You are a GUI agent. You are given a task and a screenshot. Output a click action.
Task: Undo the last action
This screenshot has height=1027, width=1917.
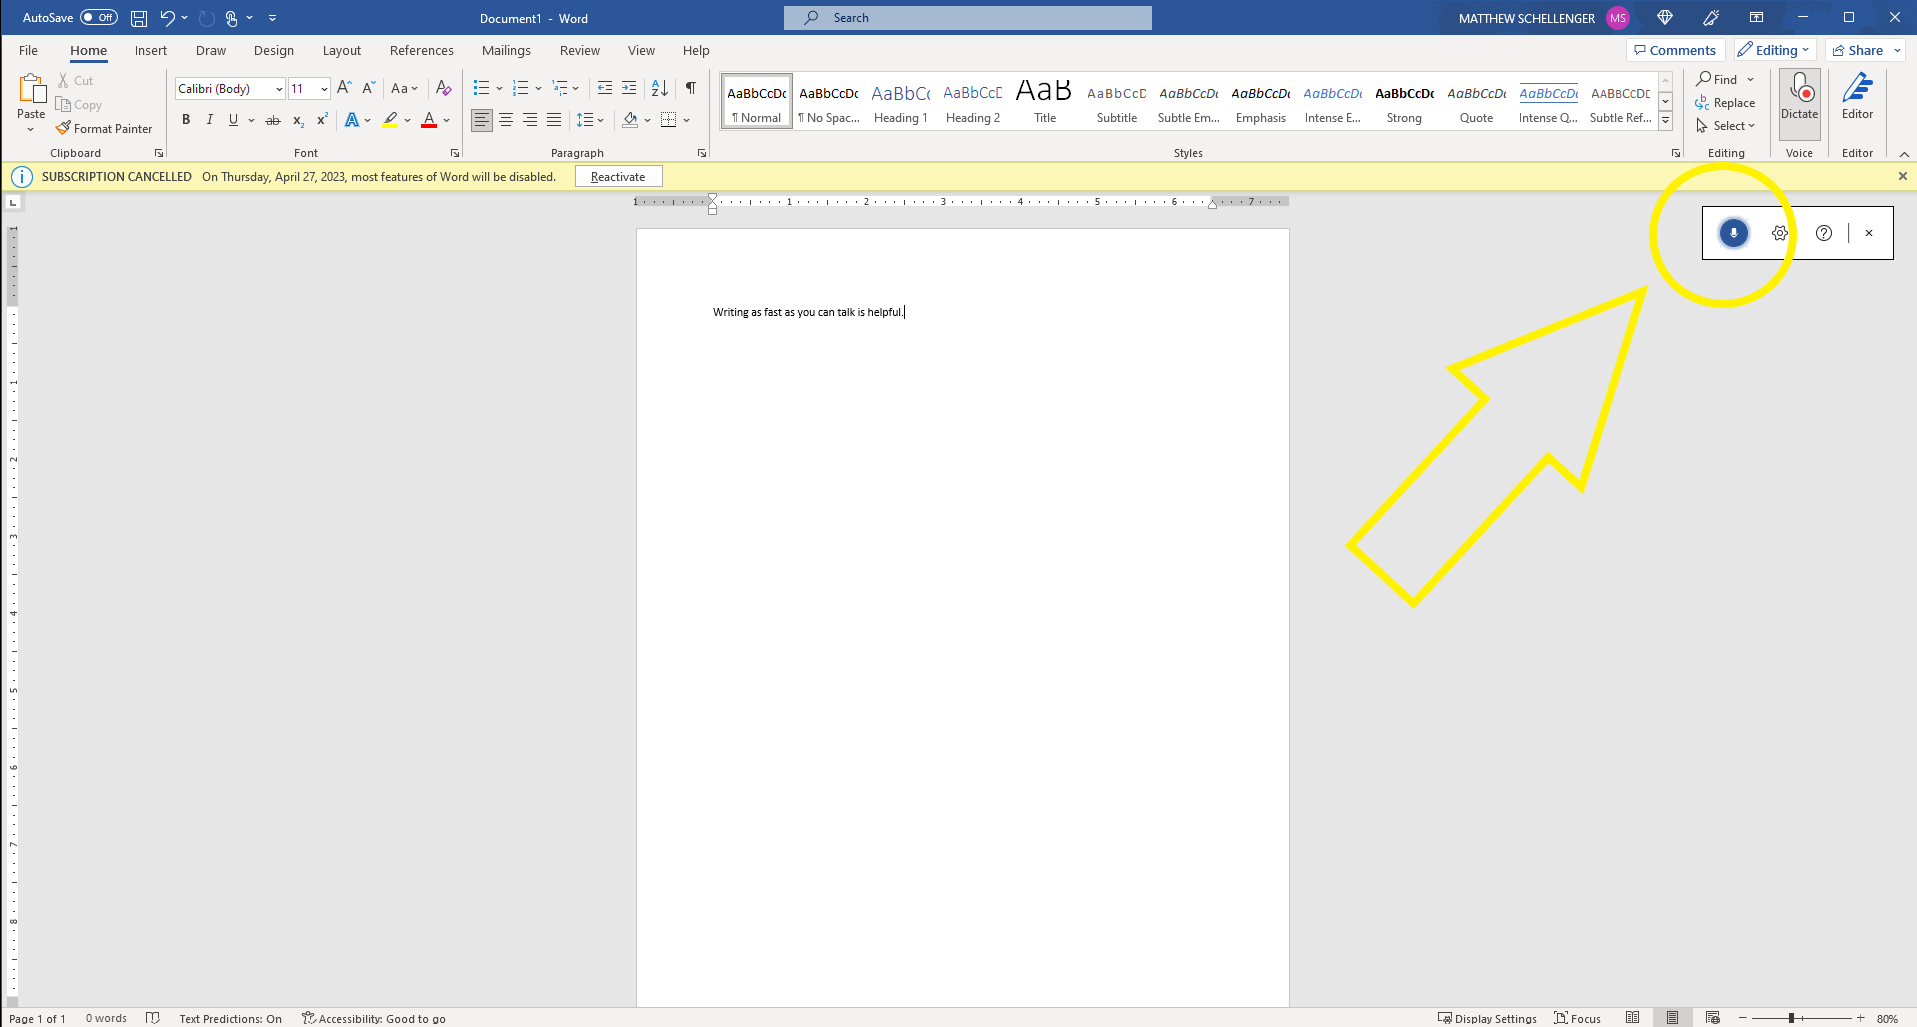167,18
